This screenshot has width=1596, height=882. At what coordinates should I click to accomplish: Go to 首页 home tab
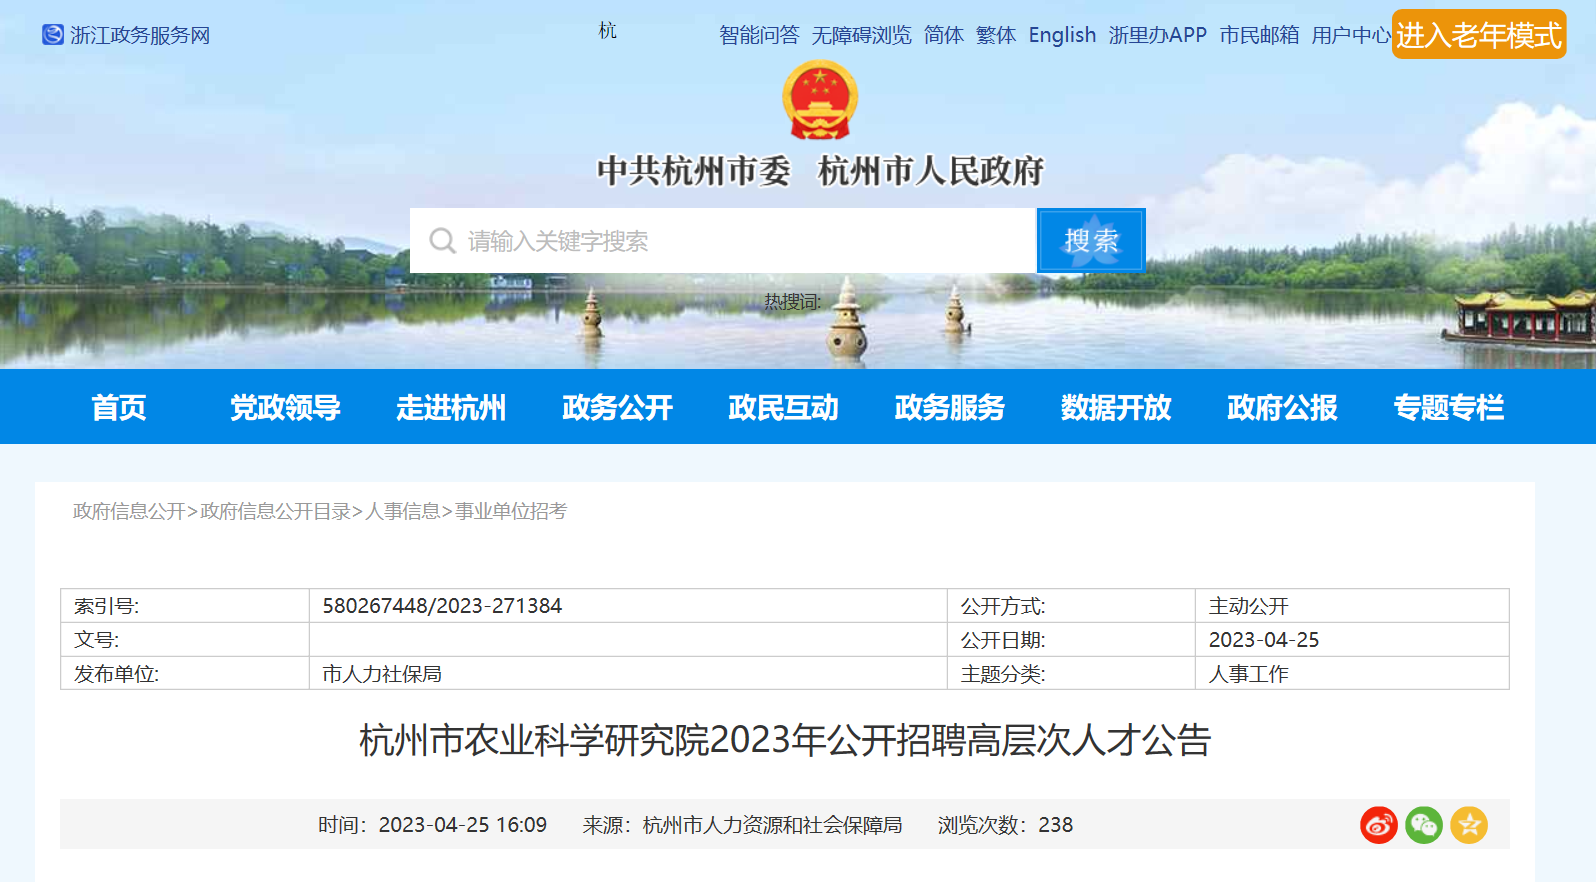[119, 407]
